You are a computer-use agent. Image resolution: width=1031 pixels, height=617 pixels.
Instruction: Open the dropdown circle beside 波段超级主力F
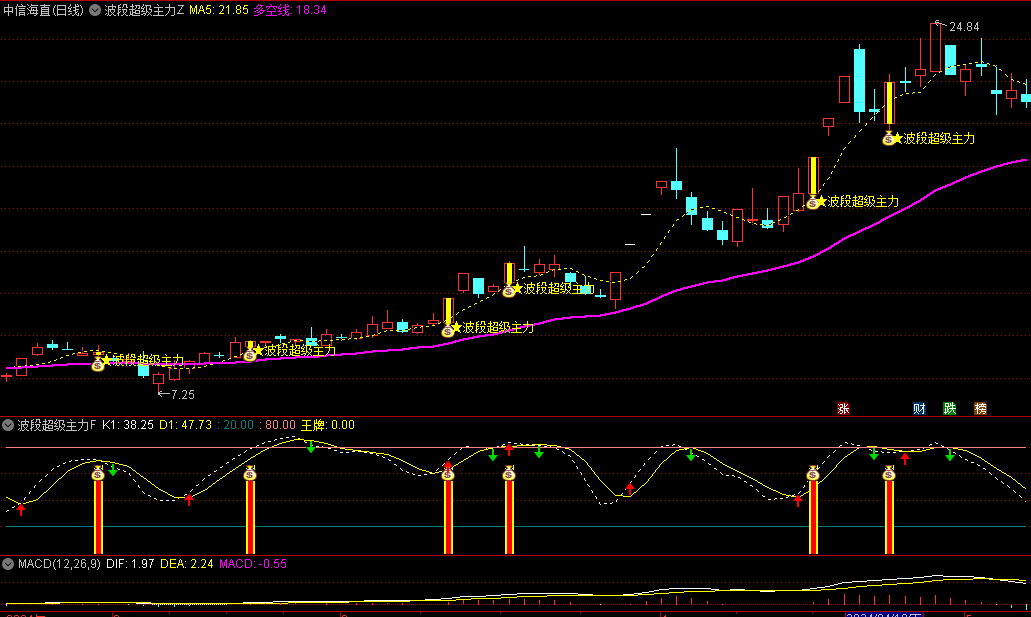coord(8,425)
